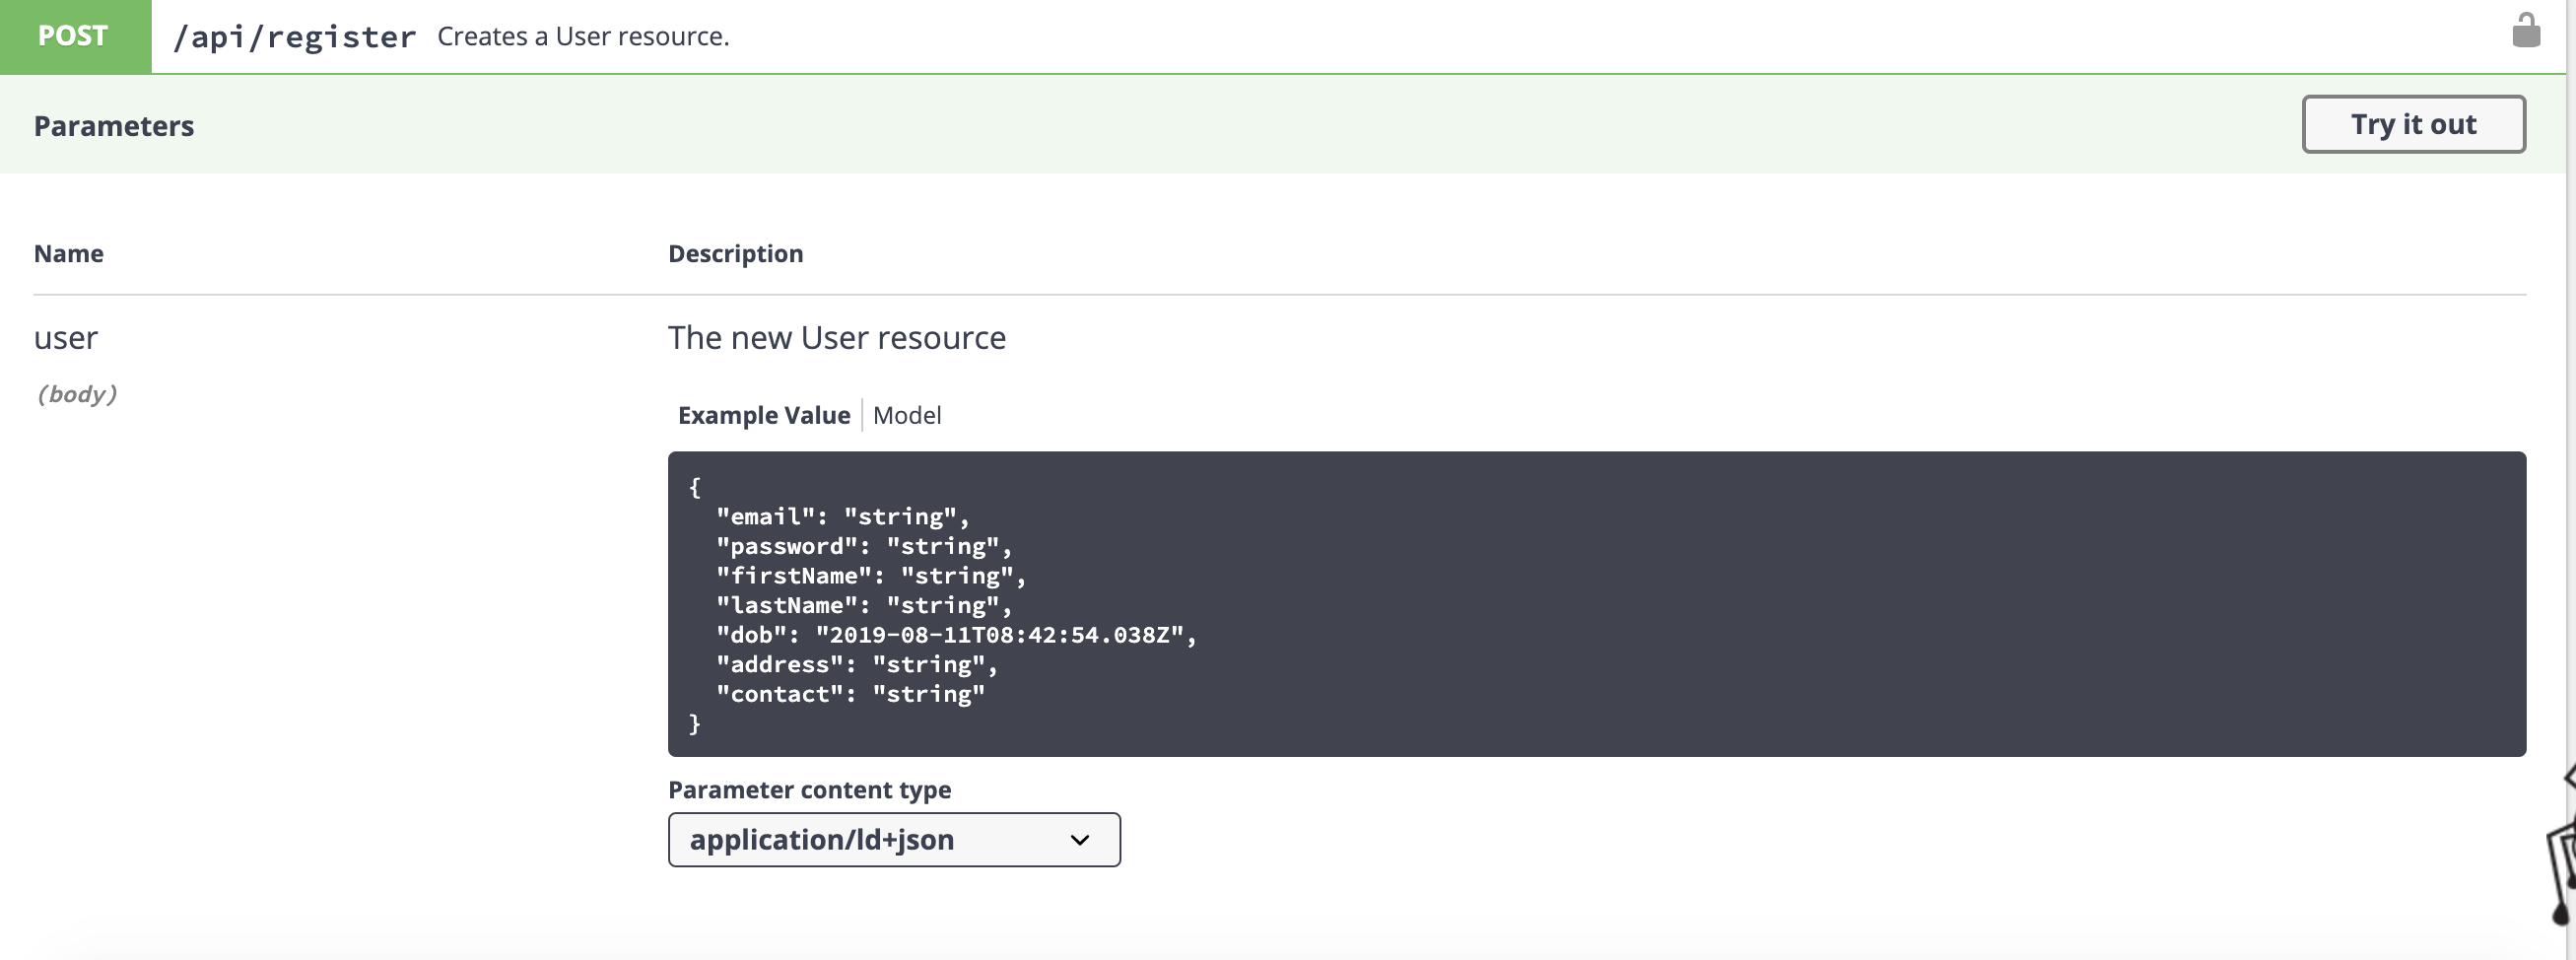
Task: Click the chevron arrow on application/ld+json select
Action: 1079,840
